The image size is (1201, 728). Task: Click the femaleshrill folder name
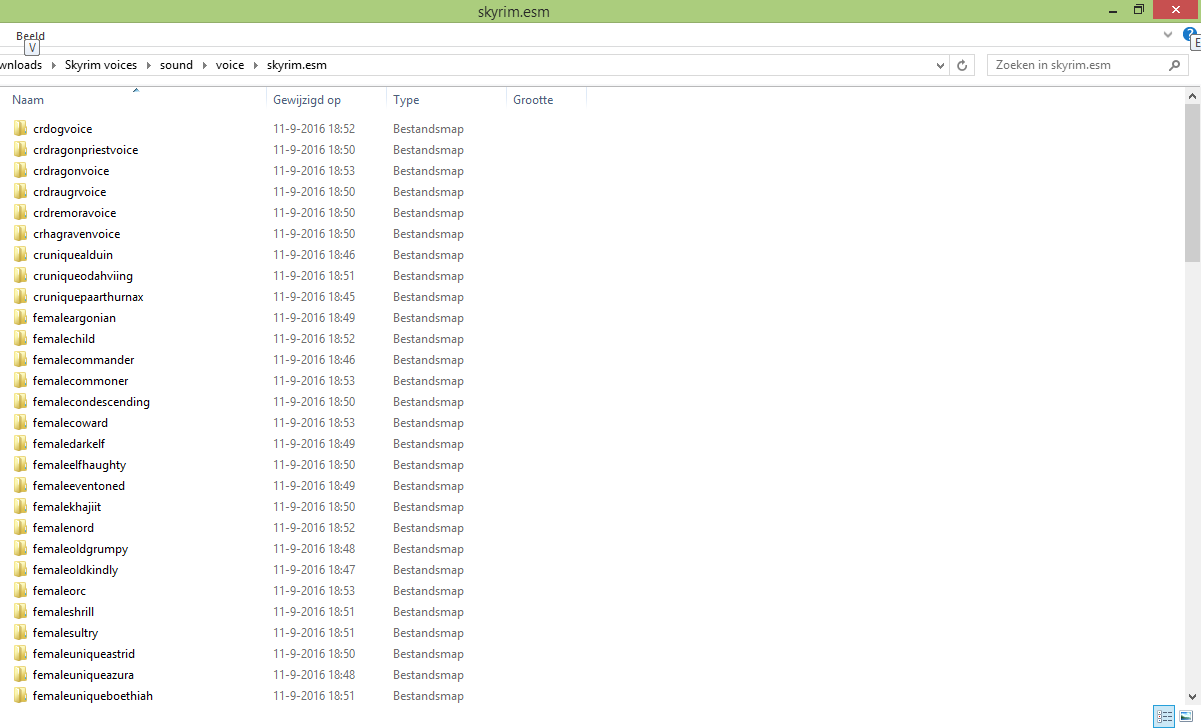63,612
